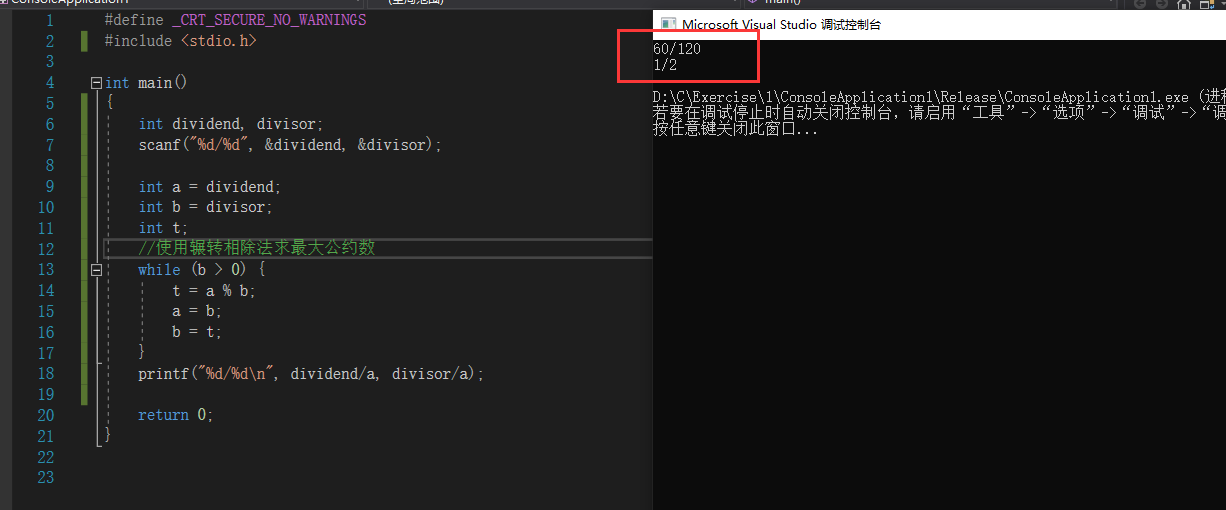Click the #include <stdio.h> line

(x=181, y=41)
